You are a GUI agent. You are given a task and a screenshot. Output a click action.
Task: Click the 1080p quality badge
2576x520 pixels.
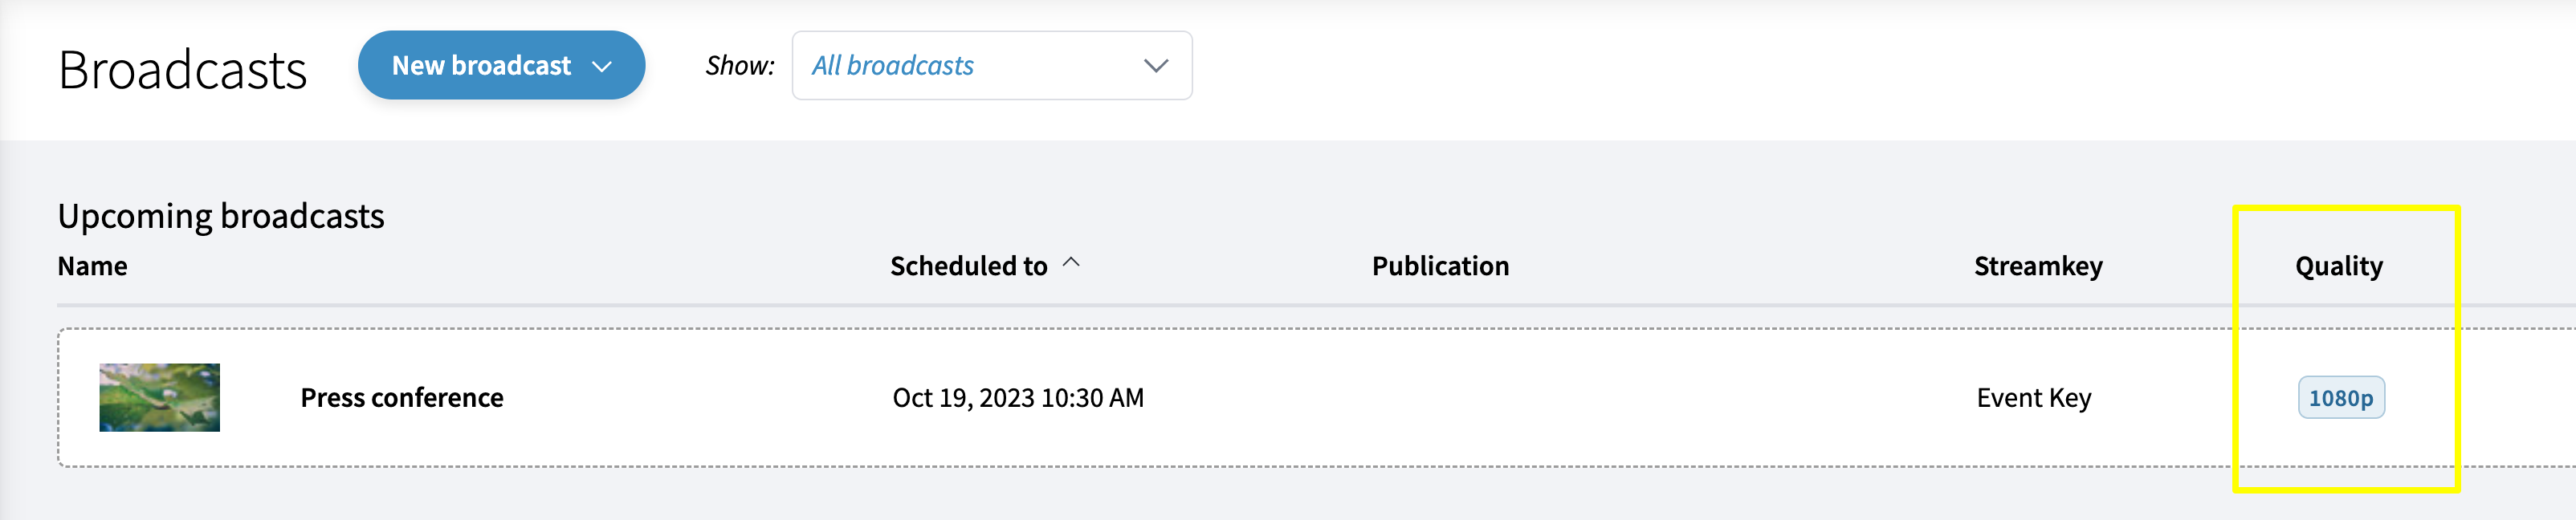click(x=2340, y=398)
